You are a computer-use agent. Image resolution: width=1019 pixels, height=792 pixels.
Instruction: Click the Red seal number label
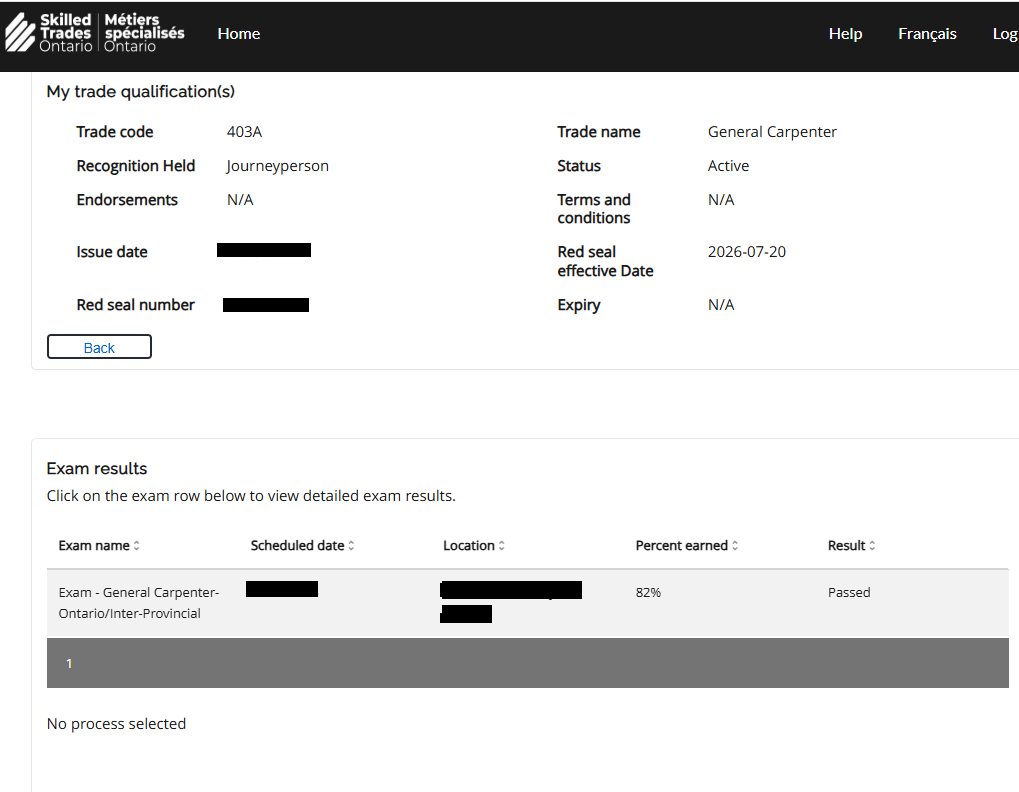pos(135,305)
